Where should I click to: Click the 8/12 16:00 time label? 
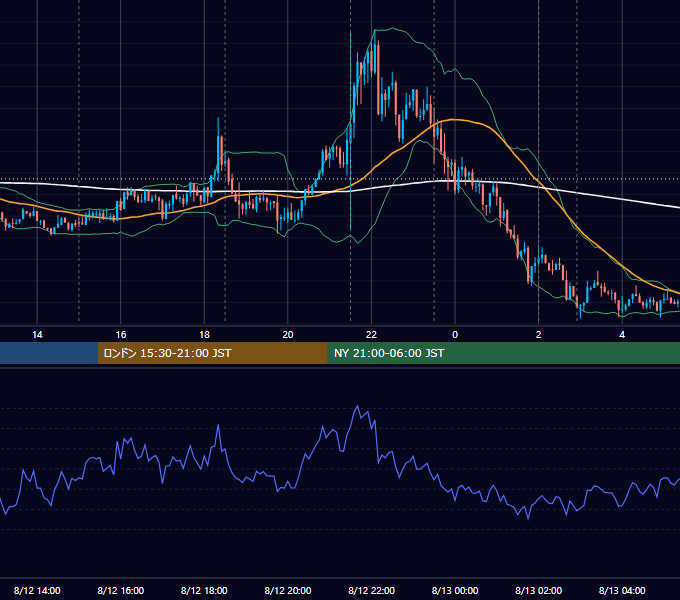tap(121, 590)
